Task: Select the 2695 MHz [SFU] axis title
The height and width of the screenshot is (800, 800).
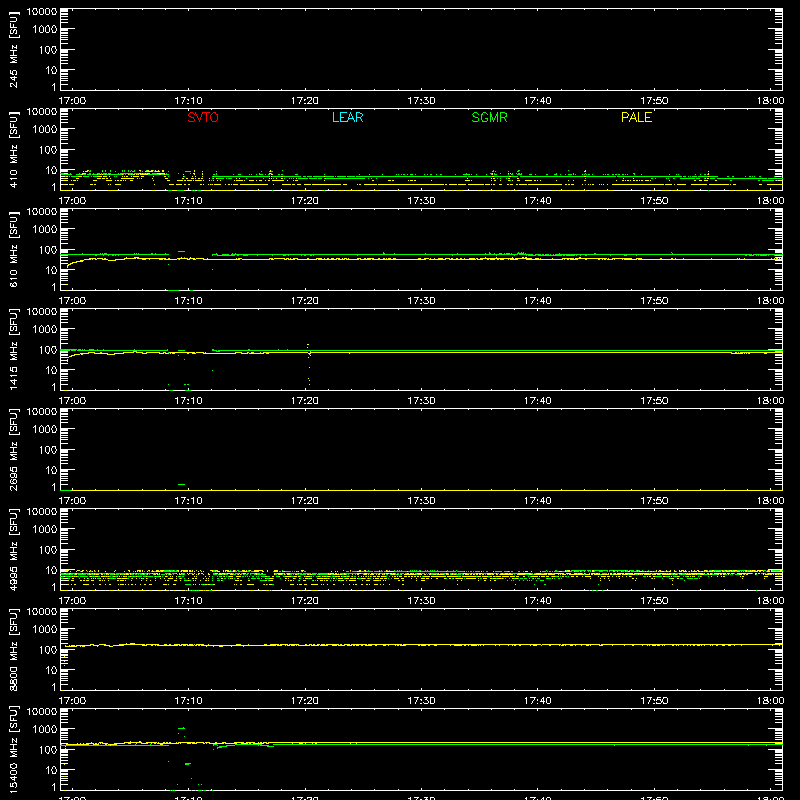Action: tap(13, 450)
